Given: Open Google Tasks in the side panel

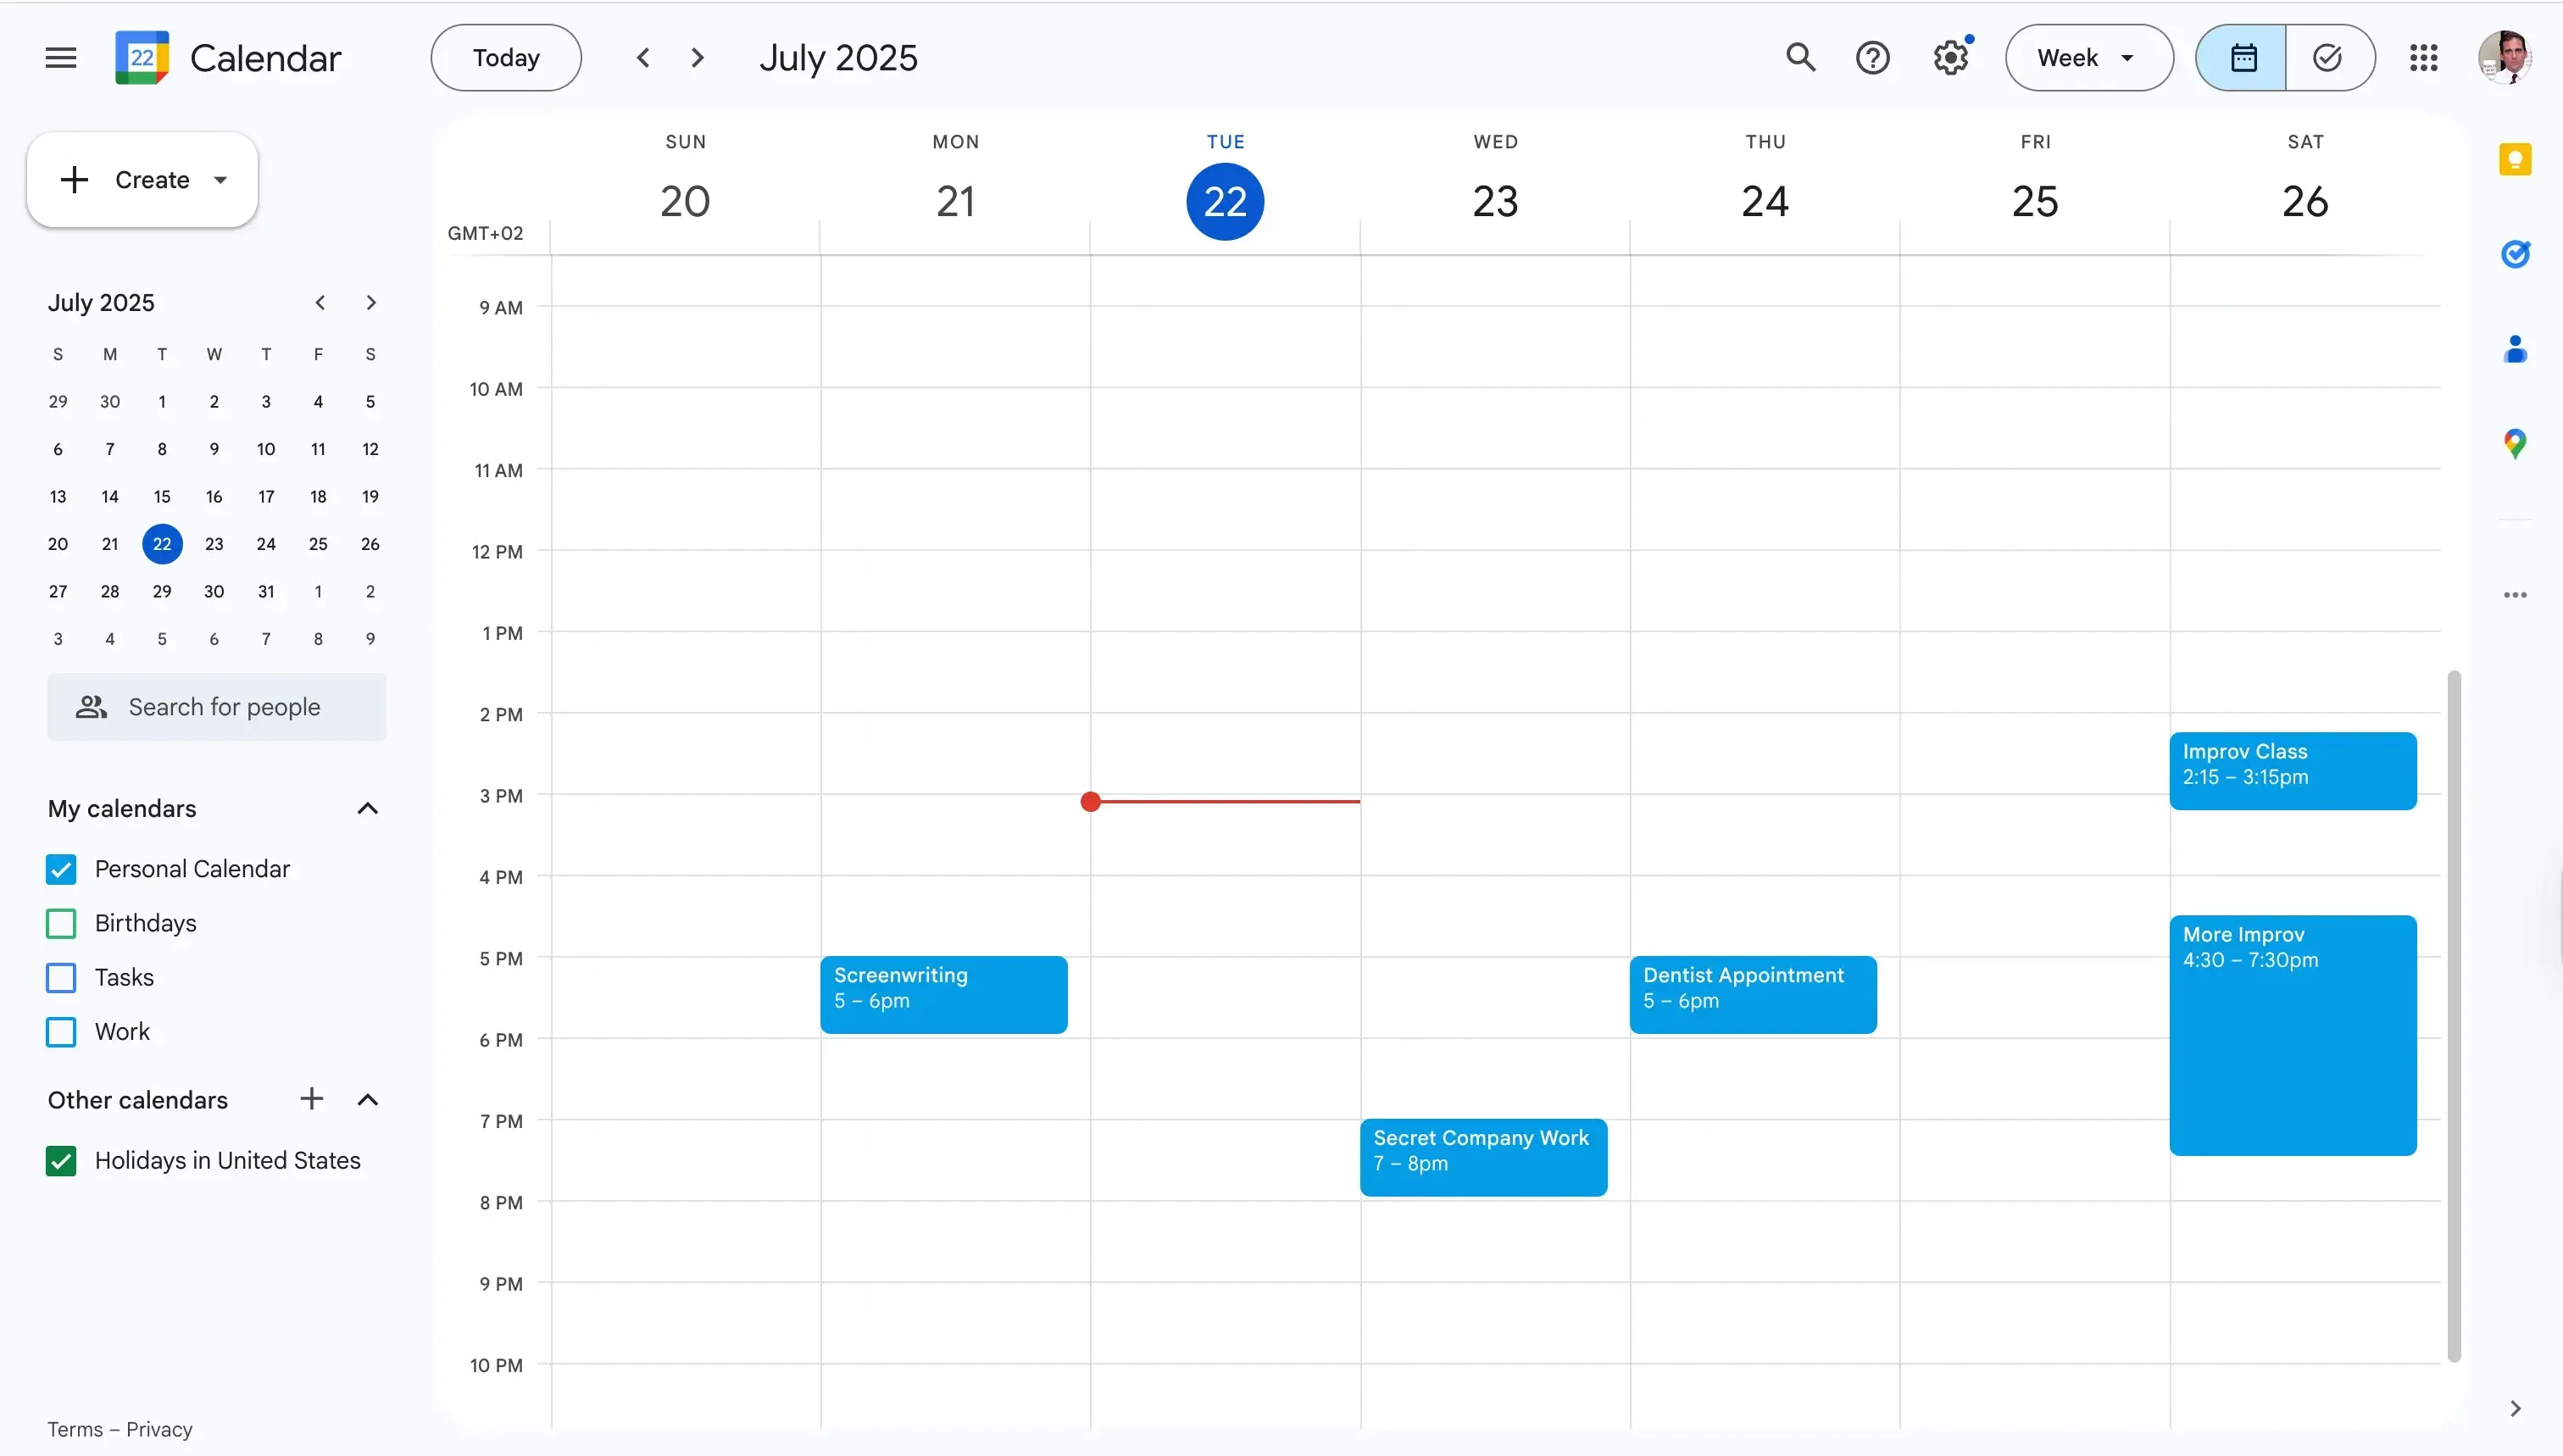Looking at the screenshot, I should tap(2516, 253).
